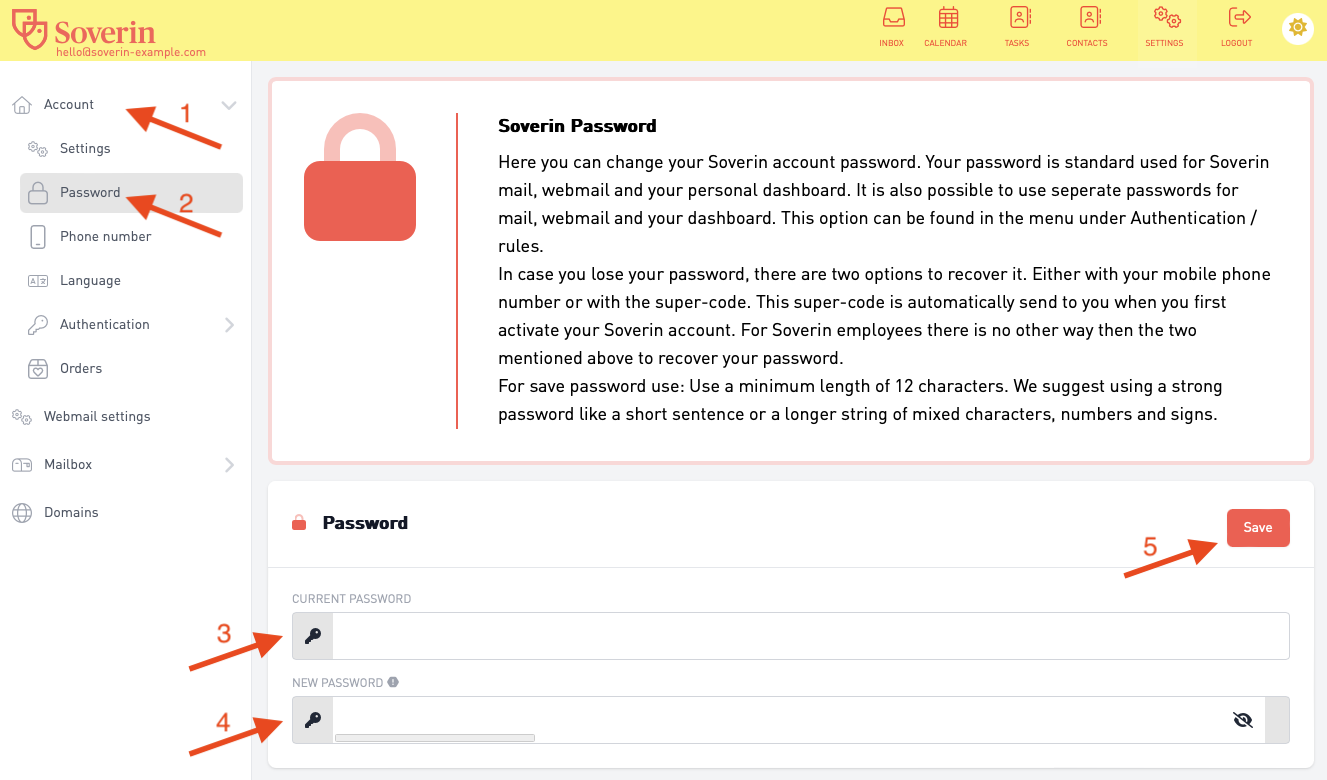This screenshot has width=1327, height=780.
Task: Expand the Authentication submenu arrow
Action: [230, 325]
